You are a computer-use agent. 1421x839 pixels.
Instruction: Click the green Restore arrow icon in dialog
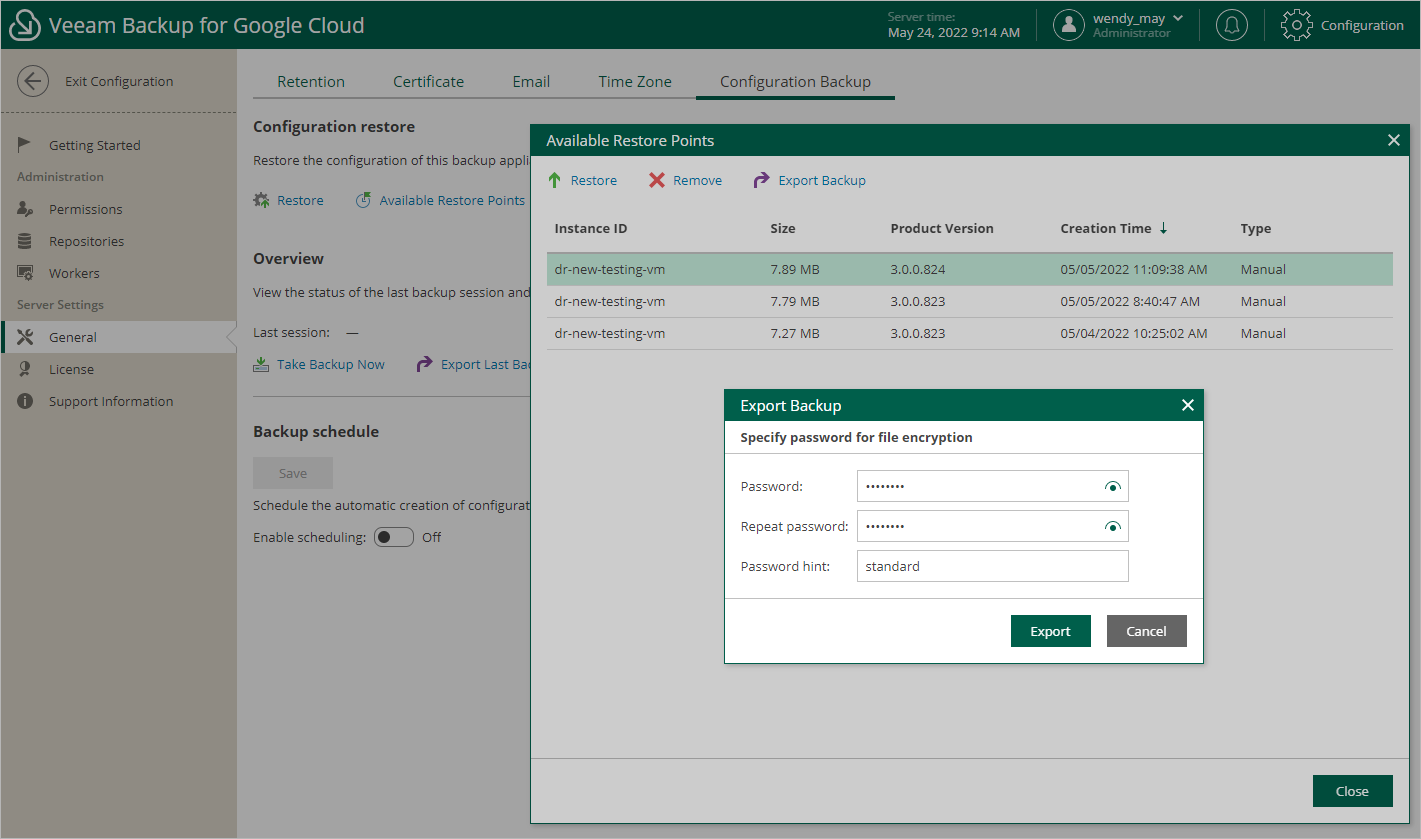pyautogui.click(x=554, y=180)
